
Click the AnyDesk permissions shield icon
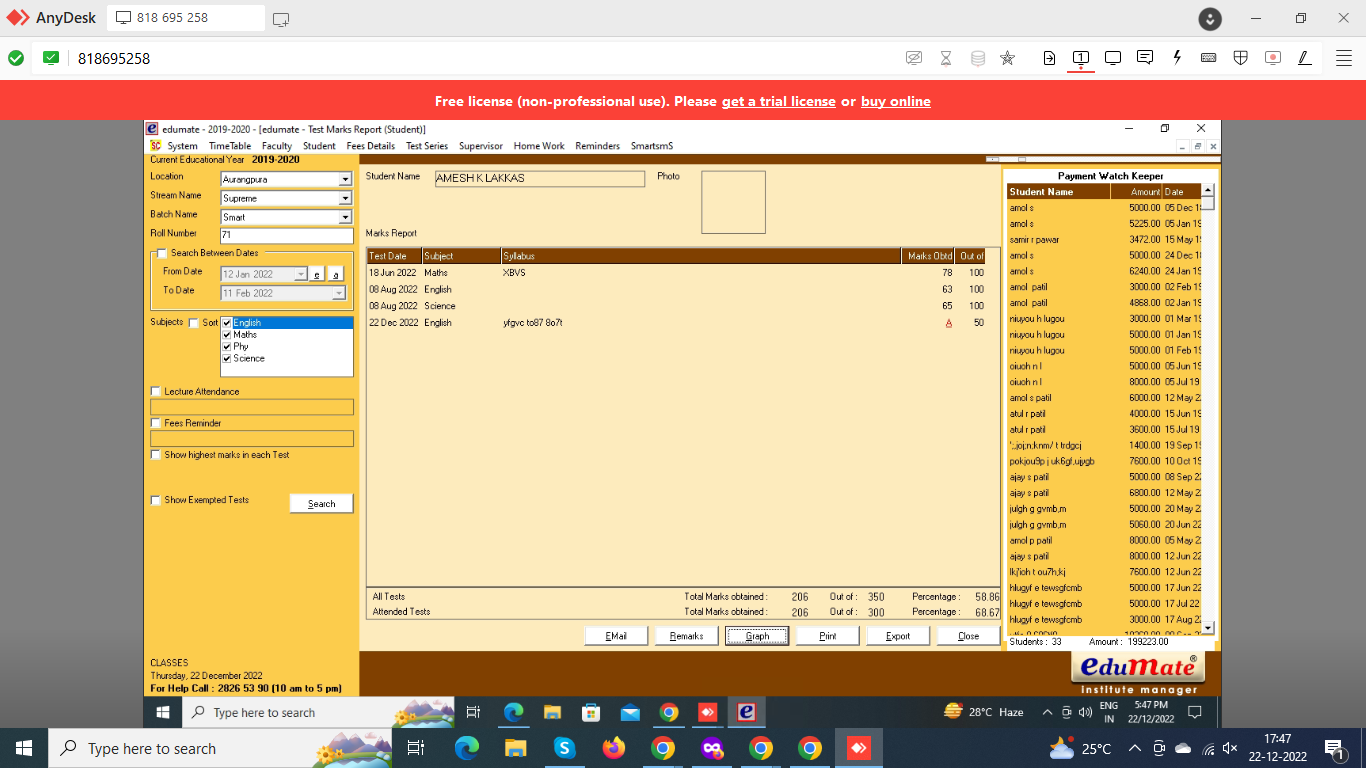pyautogui.click(x=1240, y=58)
